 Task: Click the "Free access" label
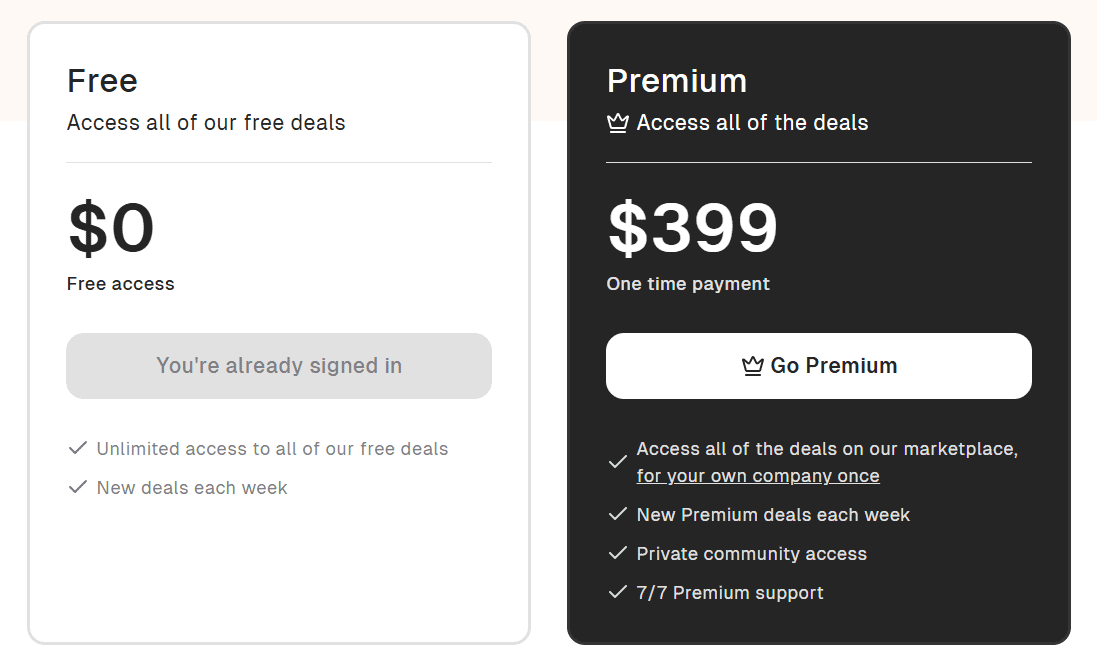[120, 284]
